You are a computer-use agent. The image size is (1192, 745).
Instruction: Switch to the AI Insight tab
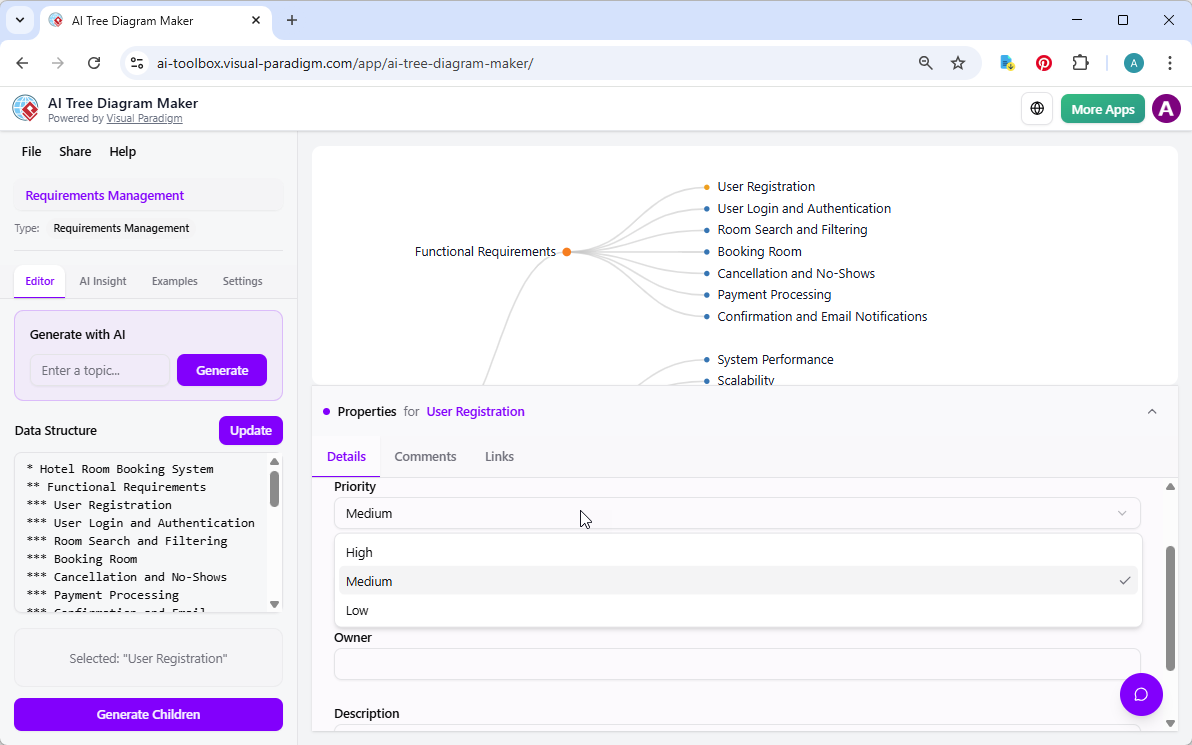point(102,281)
